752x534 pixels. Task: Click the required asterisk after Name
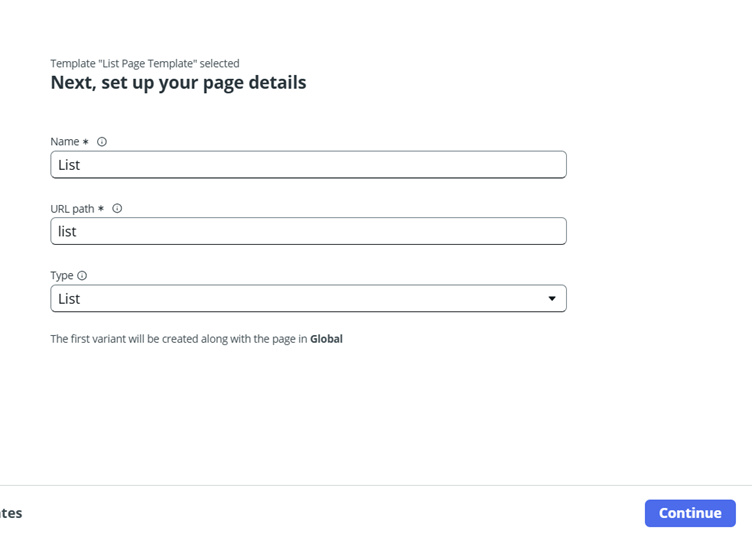[x=85, y=142]
